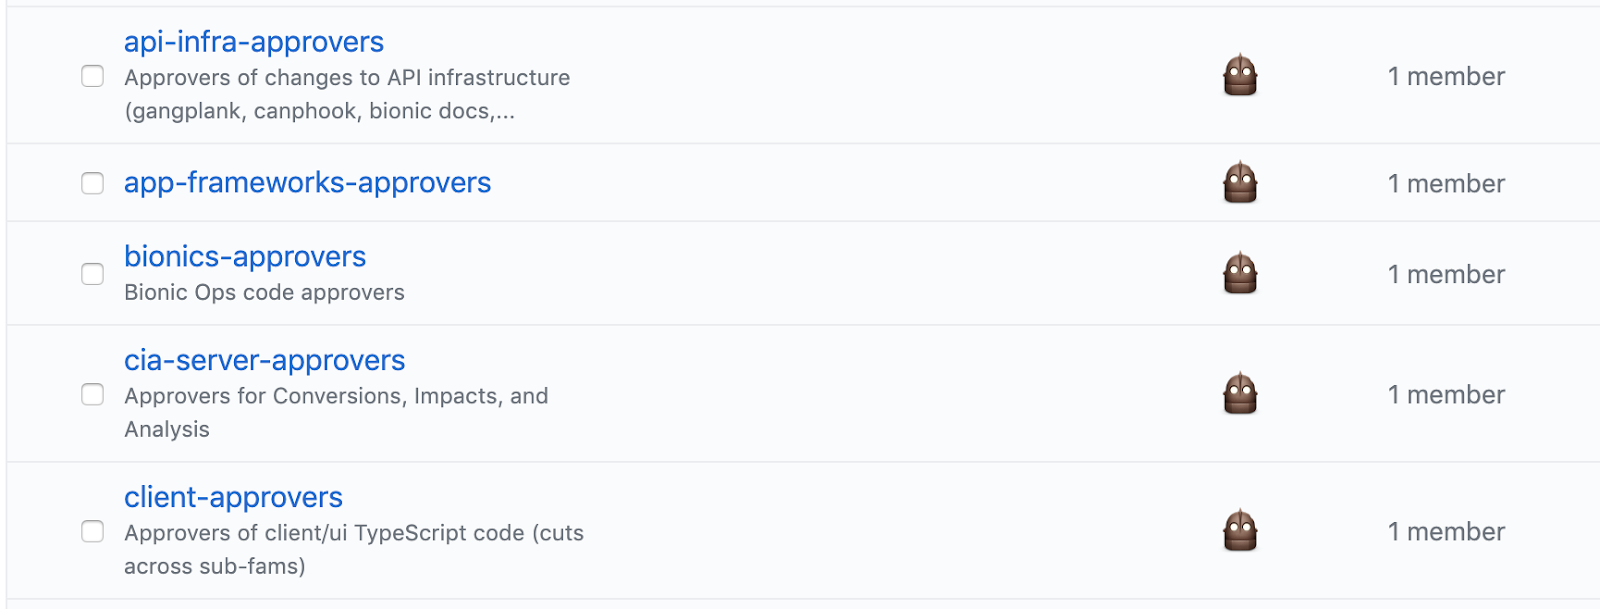
Task: Click '1 member' on the client-approvers row
Action: (x=1446, y=531)
